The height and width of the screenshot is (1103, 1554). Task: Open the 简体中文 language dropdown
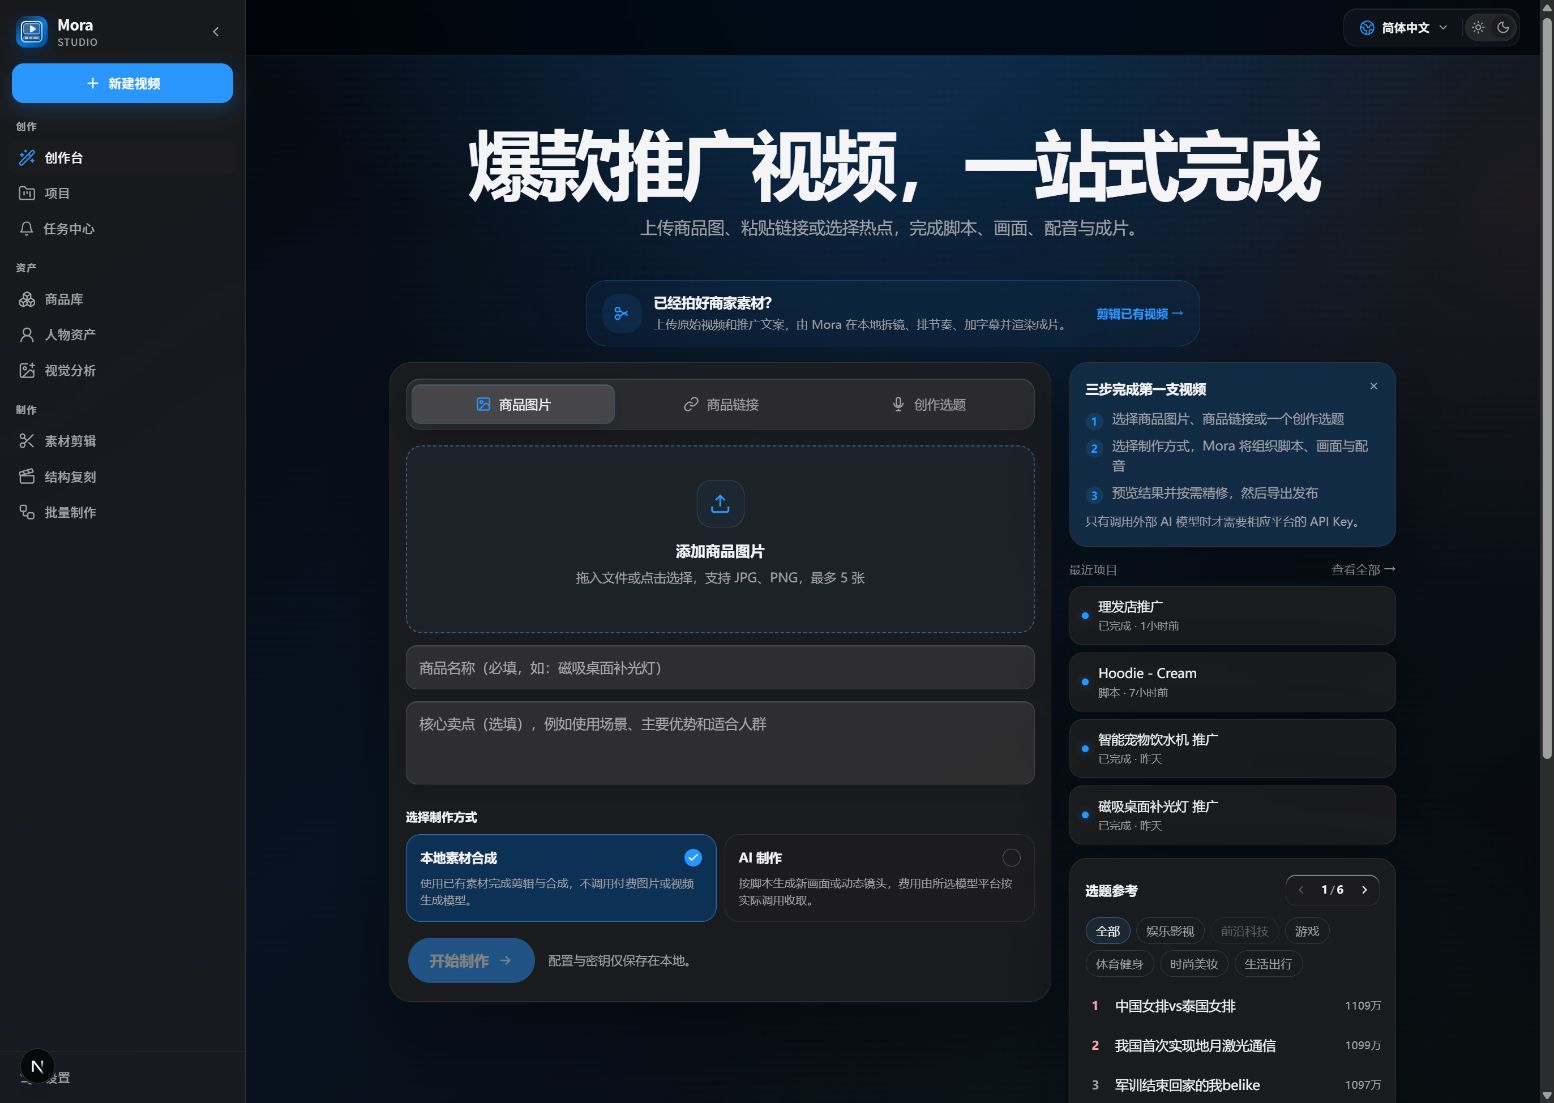[x=1403, y=28]
